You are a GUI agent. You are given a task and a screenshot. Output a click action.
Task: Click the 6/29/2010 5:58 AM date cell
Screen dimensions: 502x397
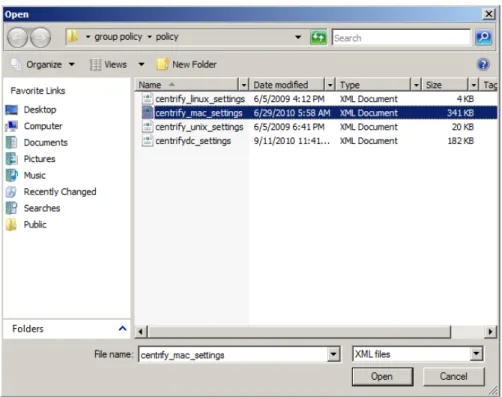point(292,113)
